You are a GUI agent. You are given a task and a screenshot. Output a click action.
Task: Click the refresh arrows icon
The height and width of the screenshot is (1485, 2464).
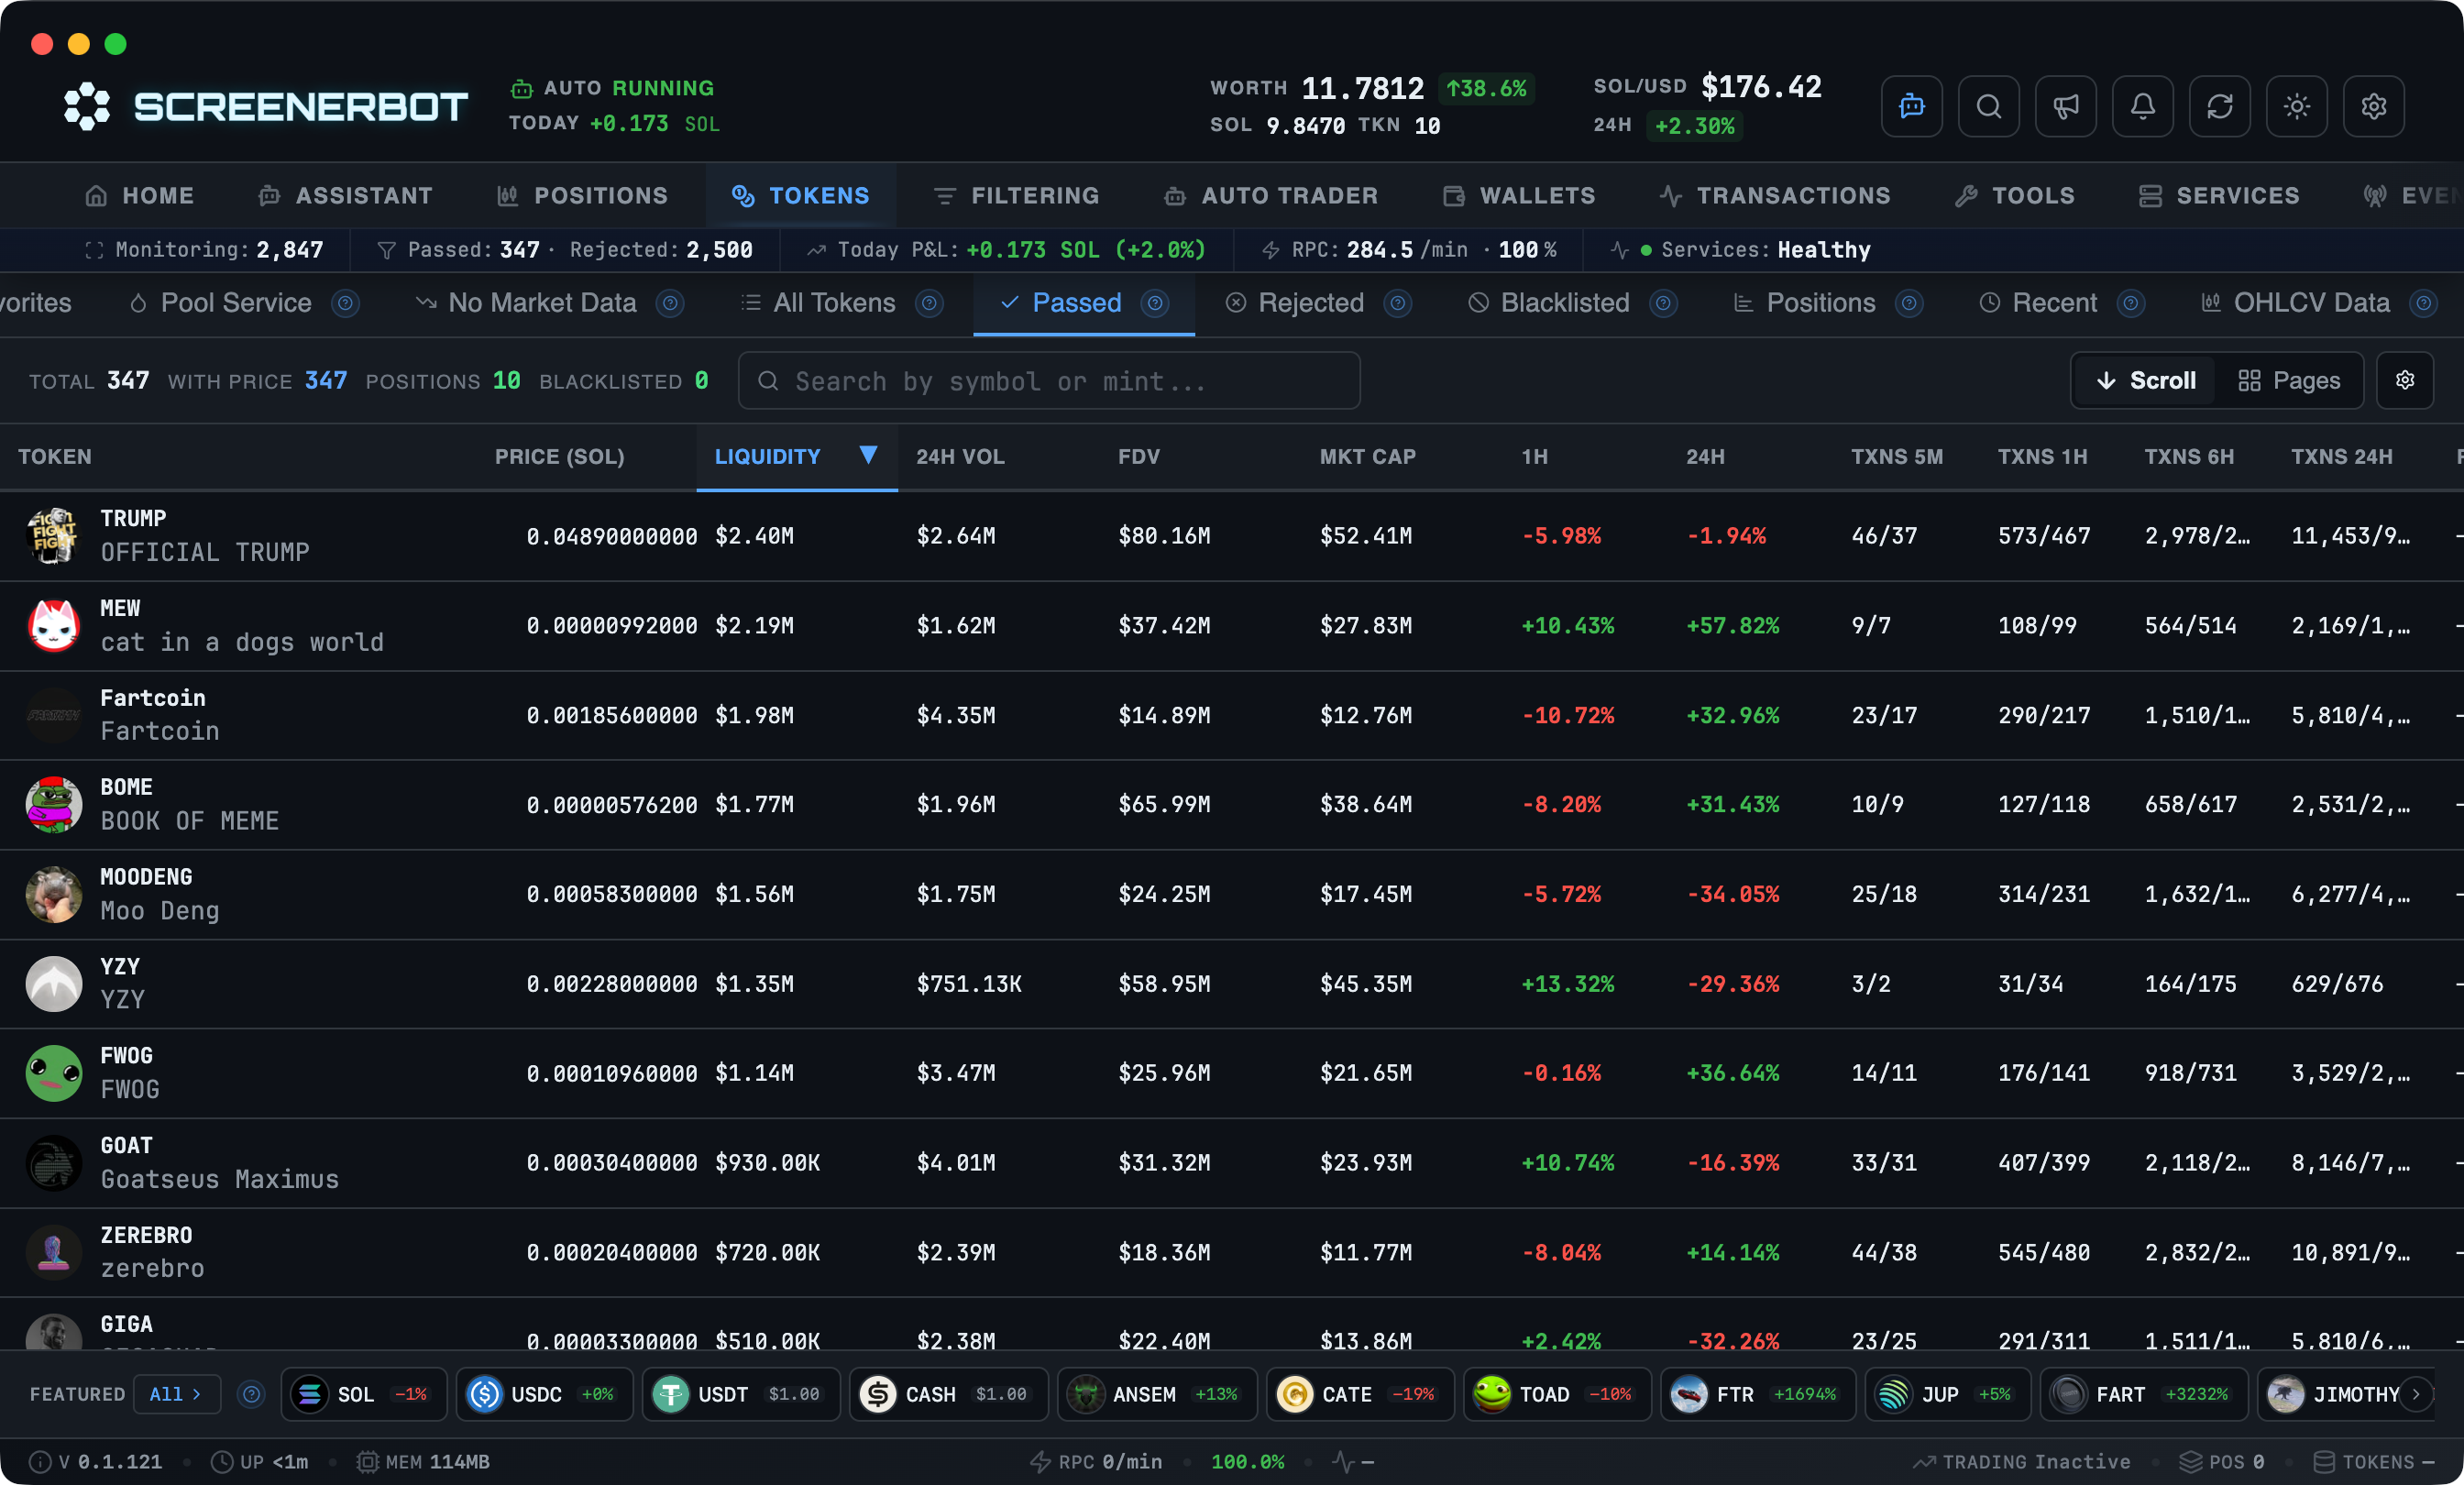point(2219,106)
